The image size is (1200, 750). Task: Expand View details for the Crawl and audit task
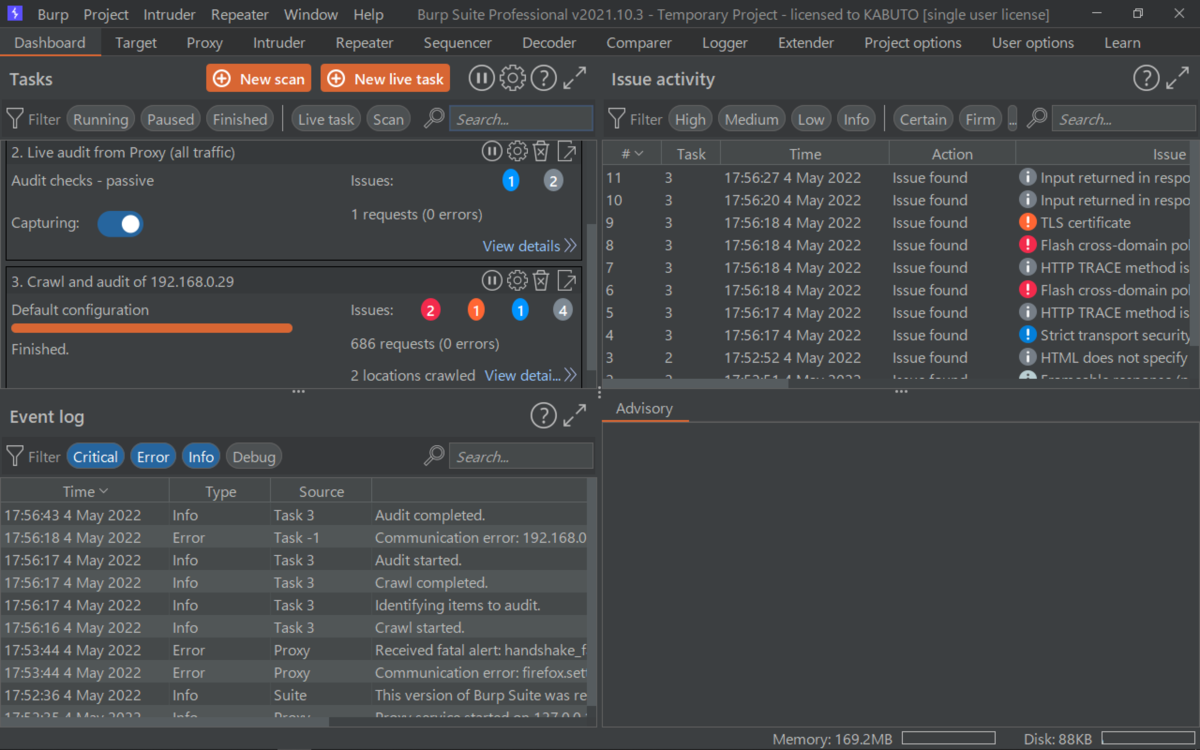530,375
